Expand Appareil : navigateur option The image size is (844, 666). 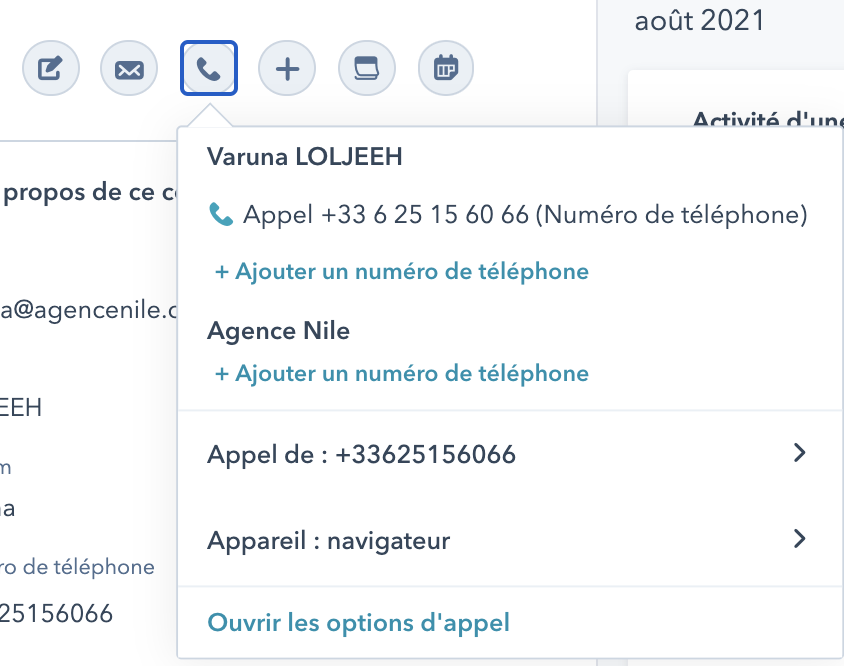(x=510, y=540)
